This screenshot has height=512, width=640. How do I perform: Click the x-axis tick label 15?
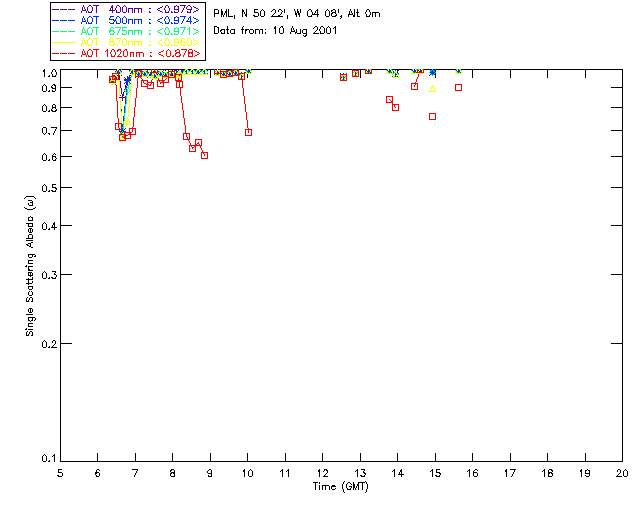pos(435,473)
